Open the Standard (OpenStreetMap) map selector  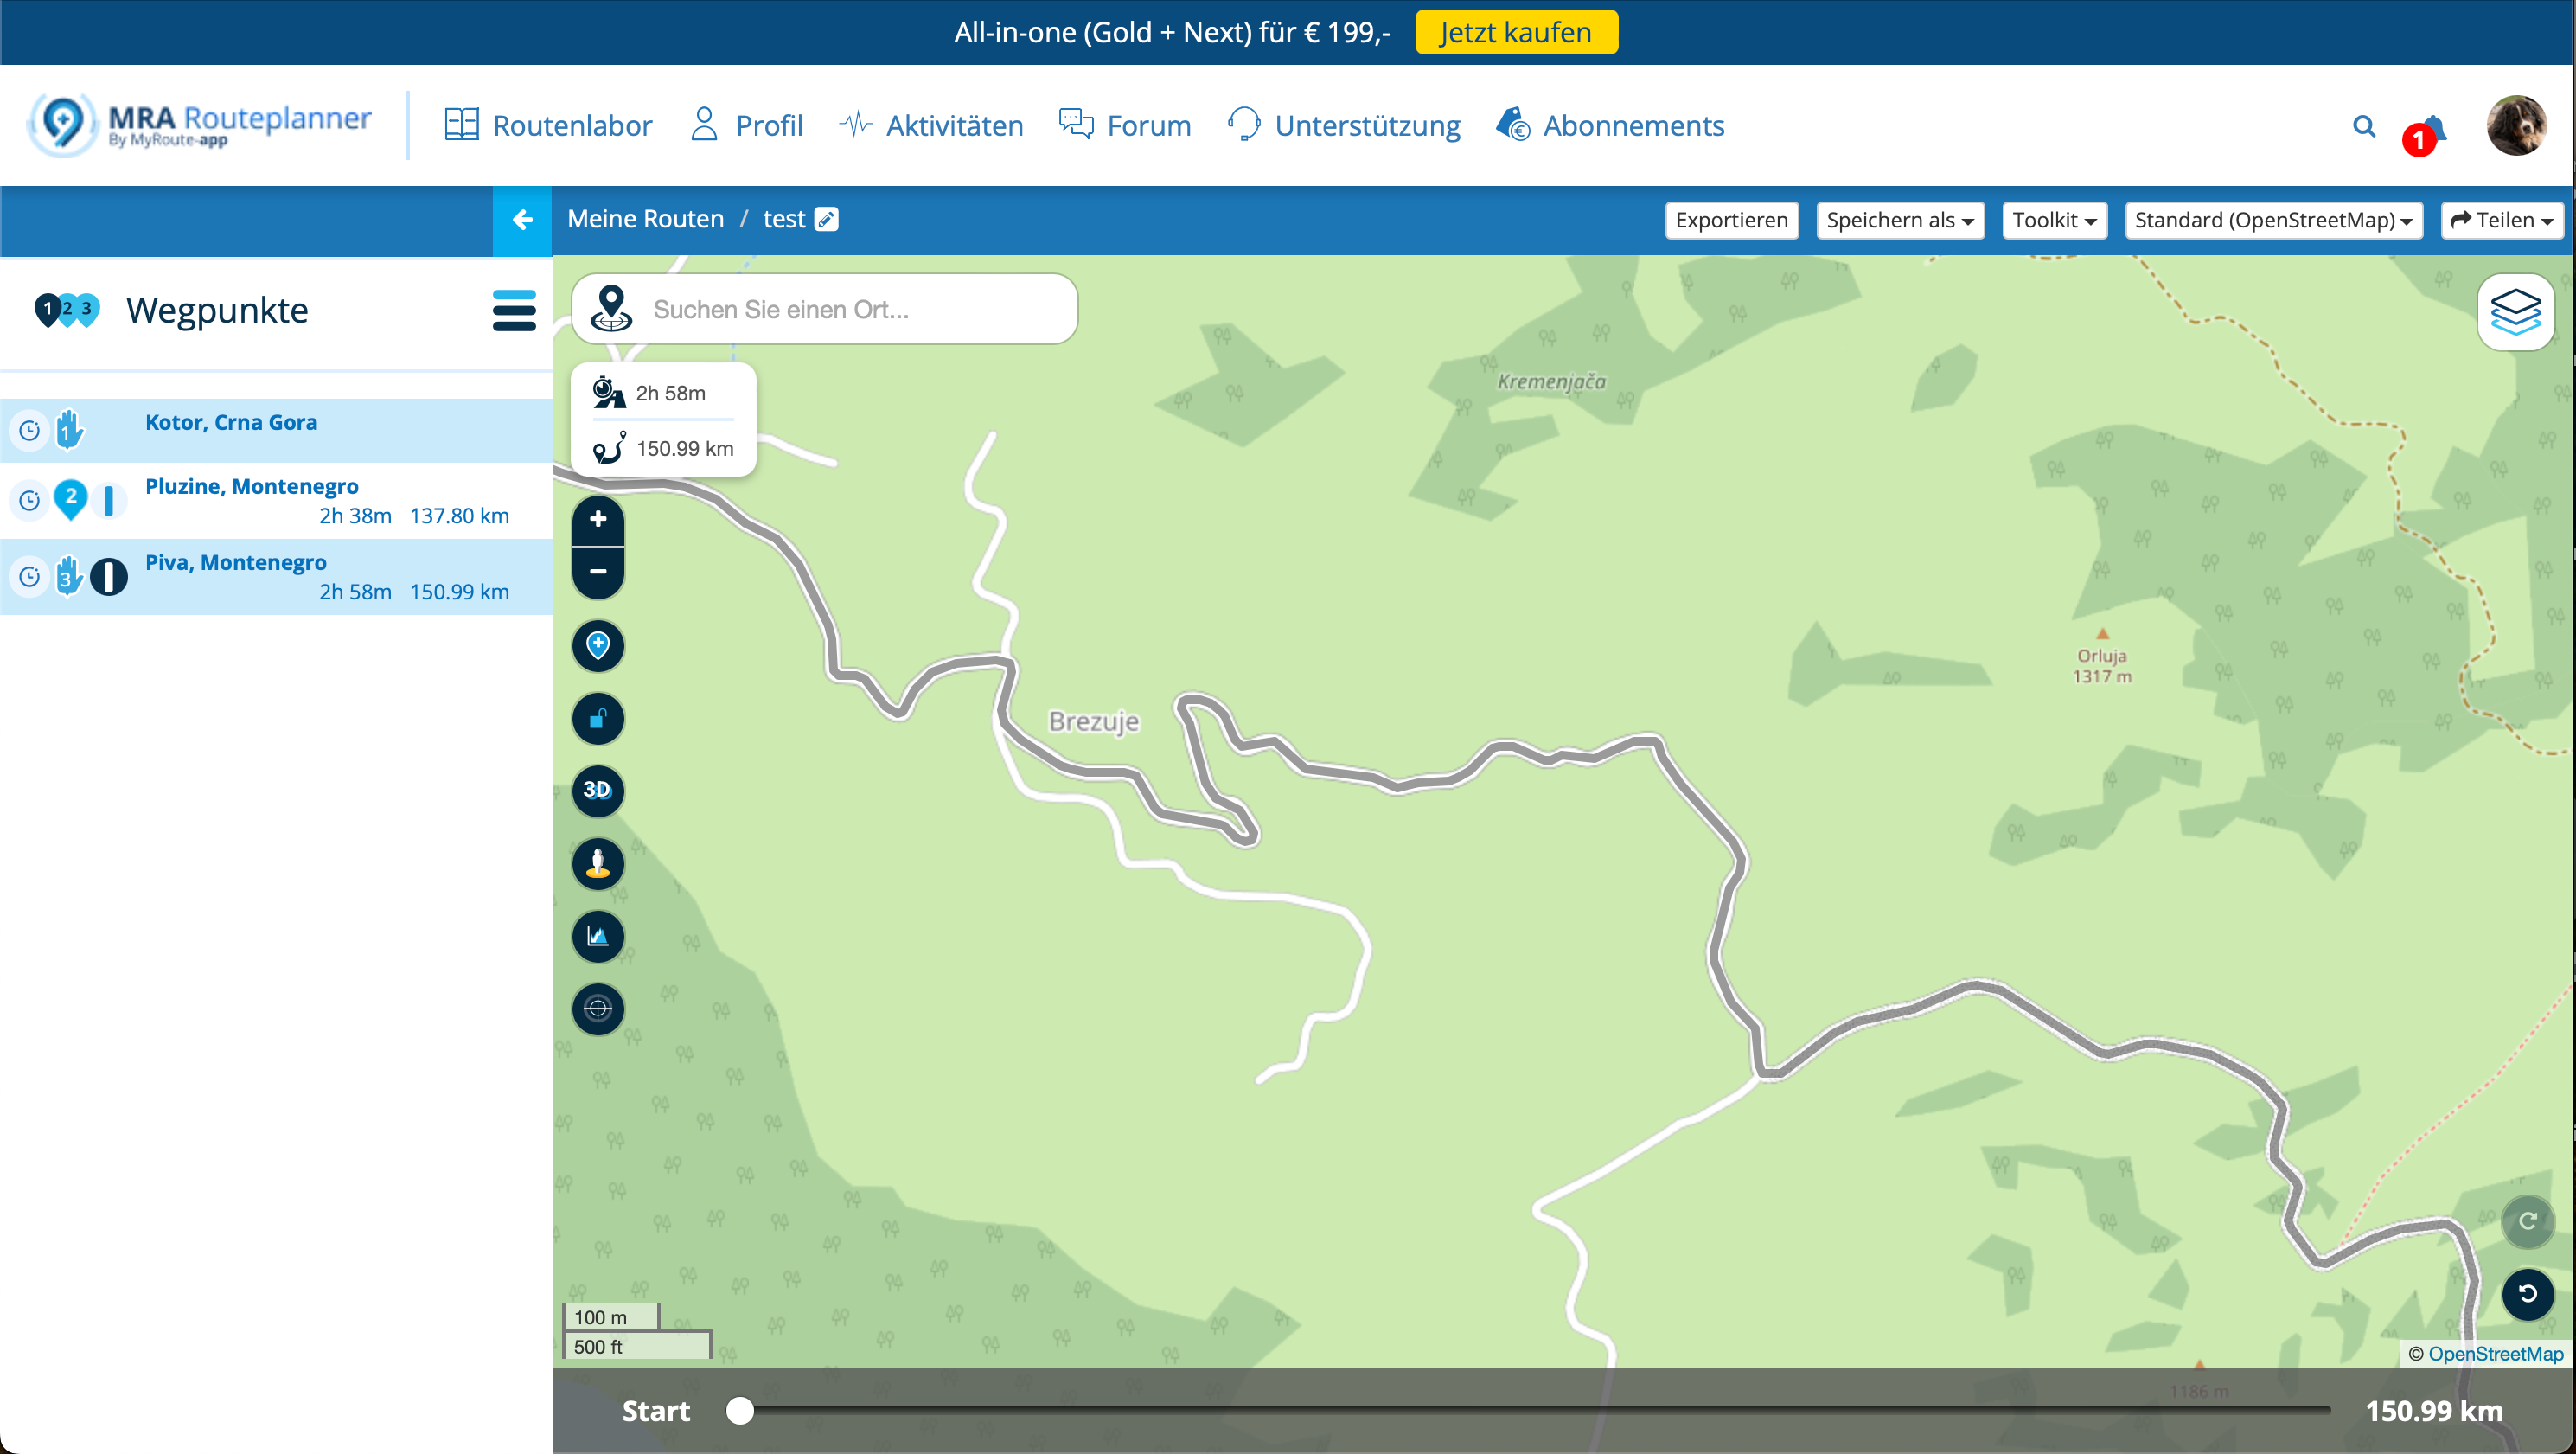2273,220
